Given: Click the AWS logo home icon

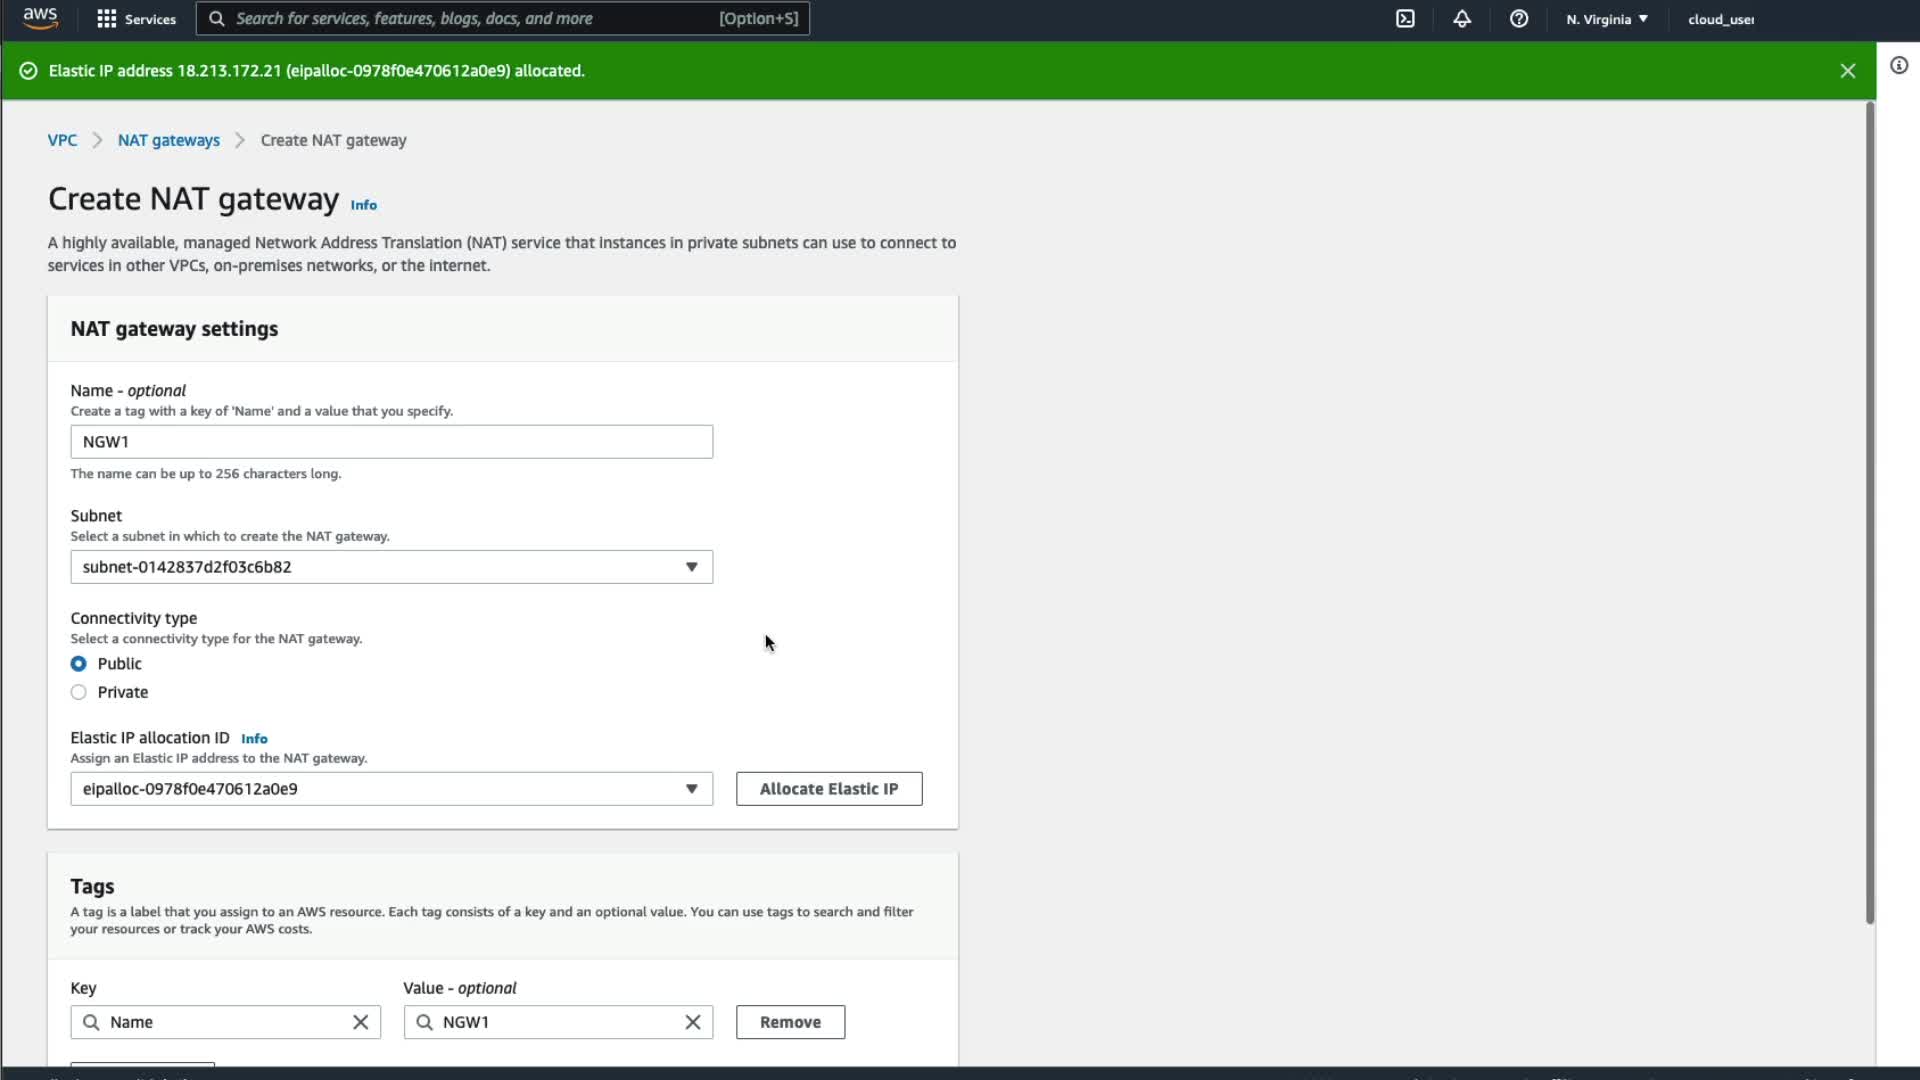Looking at the screenshot, I should [40, 18].
